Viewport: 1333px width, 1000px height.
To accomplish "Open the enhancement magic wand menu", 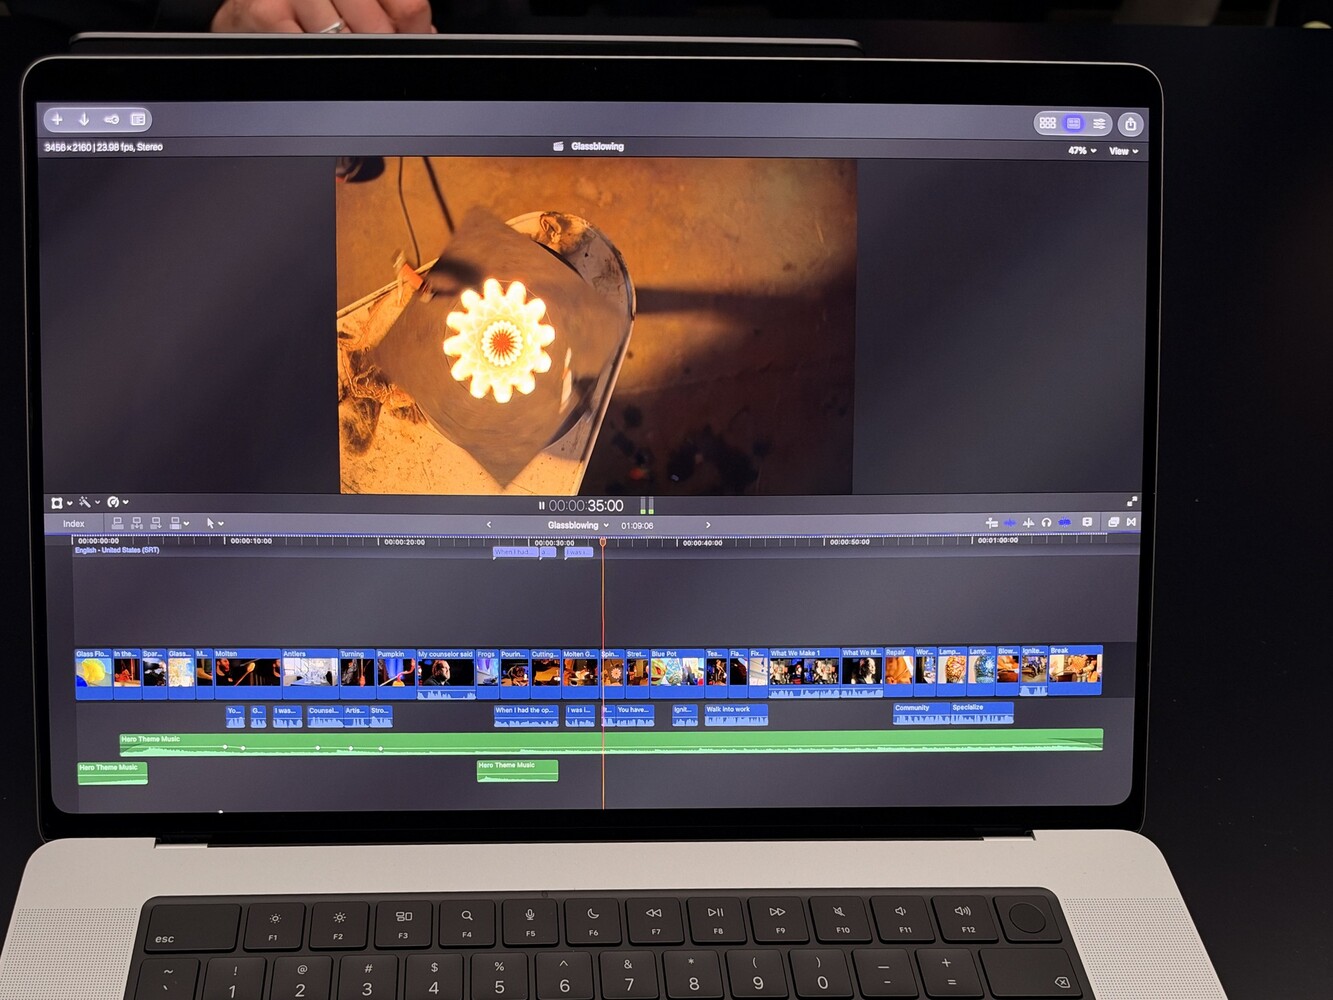I will pos(89,502).
